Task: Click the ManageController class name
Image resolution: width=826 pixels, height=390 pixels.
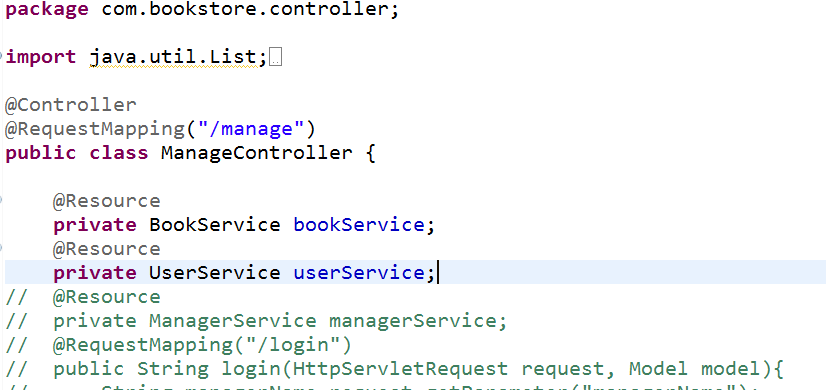Action: pyautogui.click(x=257, y=153)
